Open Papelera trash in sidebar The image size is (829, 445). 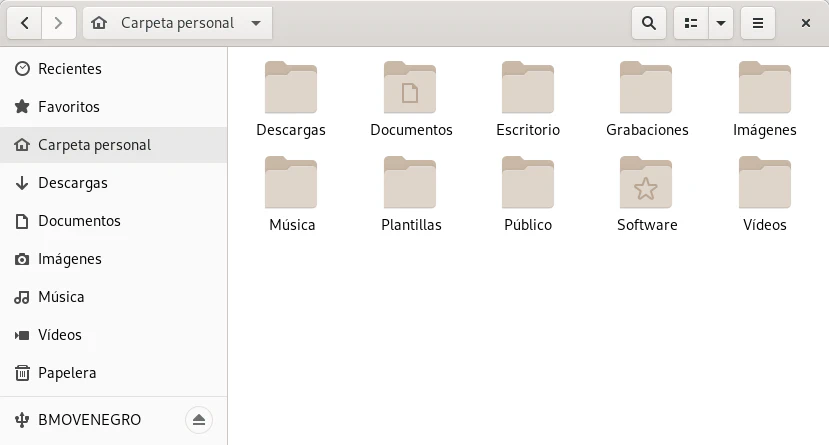67,373
